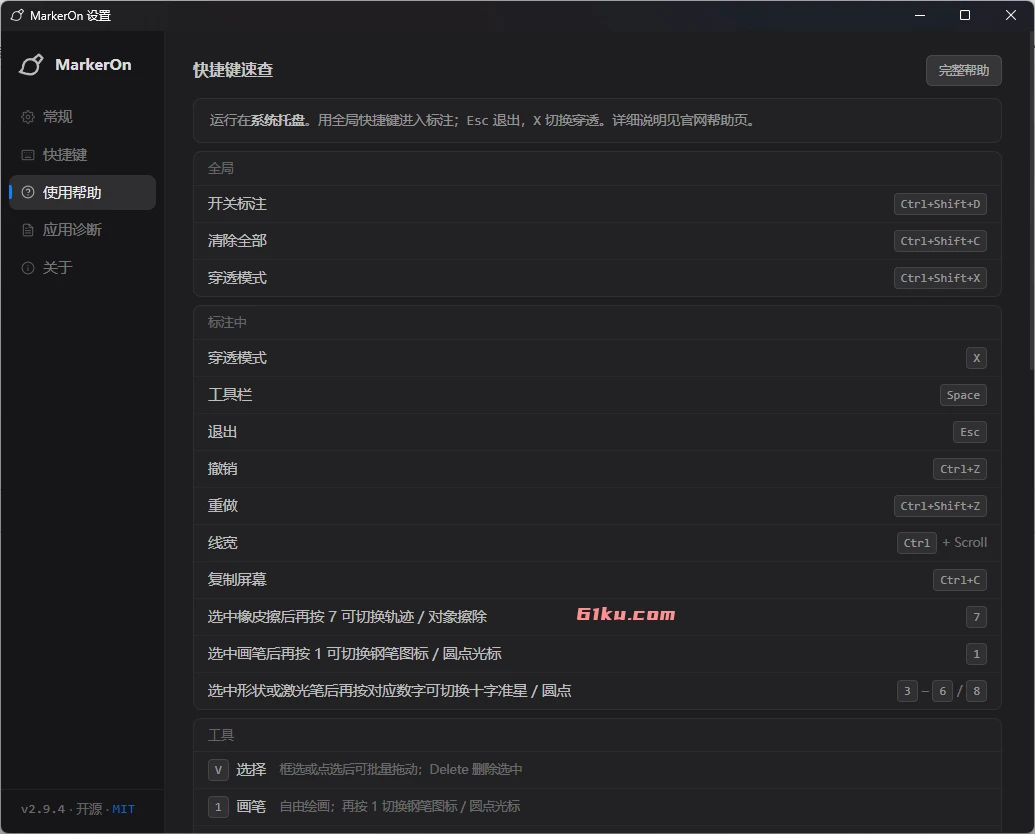
Task: Click the vertical scrollbar thumb
Action: [1031, 201]
